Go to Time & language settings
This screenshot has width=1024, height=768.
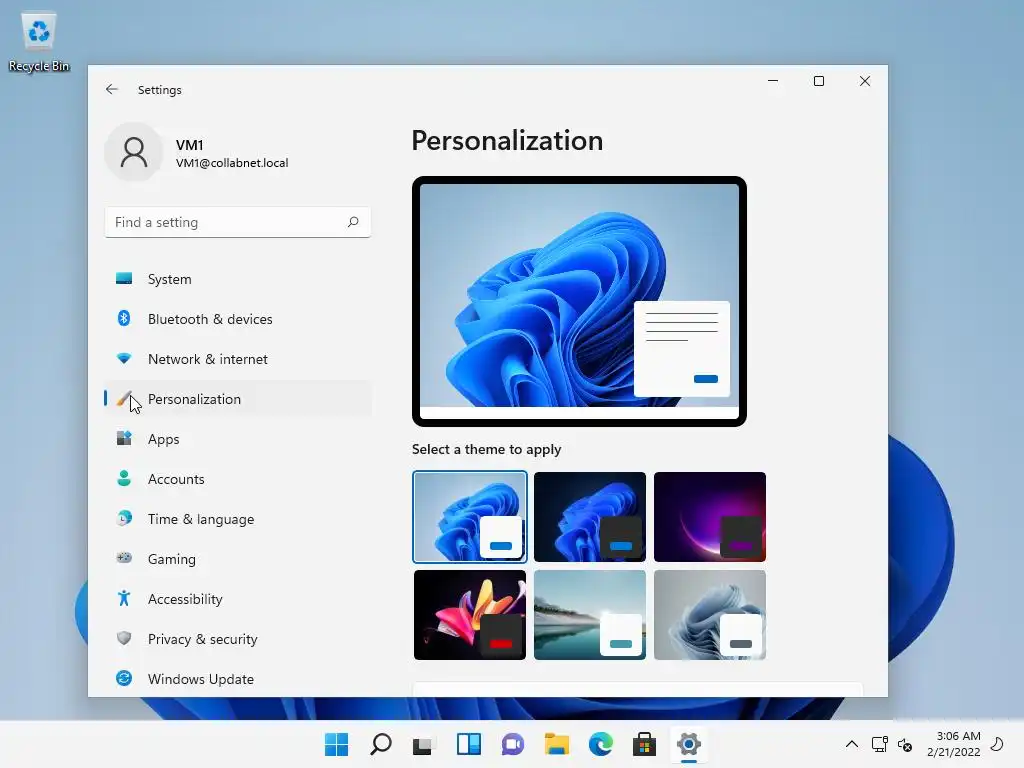[238, 519]
